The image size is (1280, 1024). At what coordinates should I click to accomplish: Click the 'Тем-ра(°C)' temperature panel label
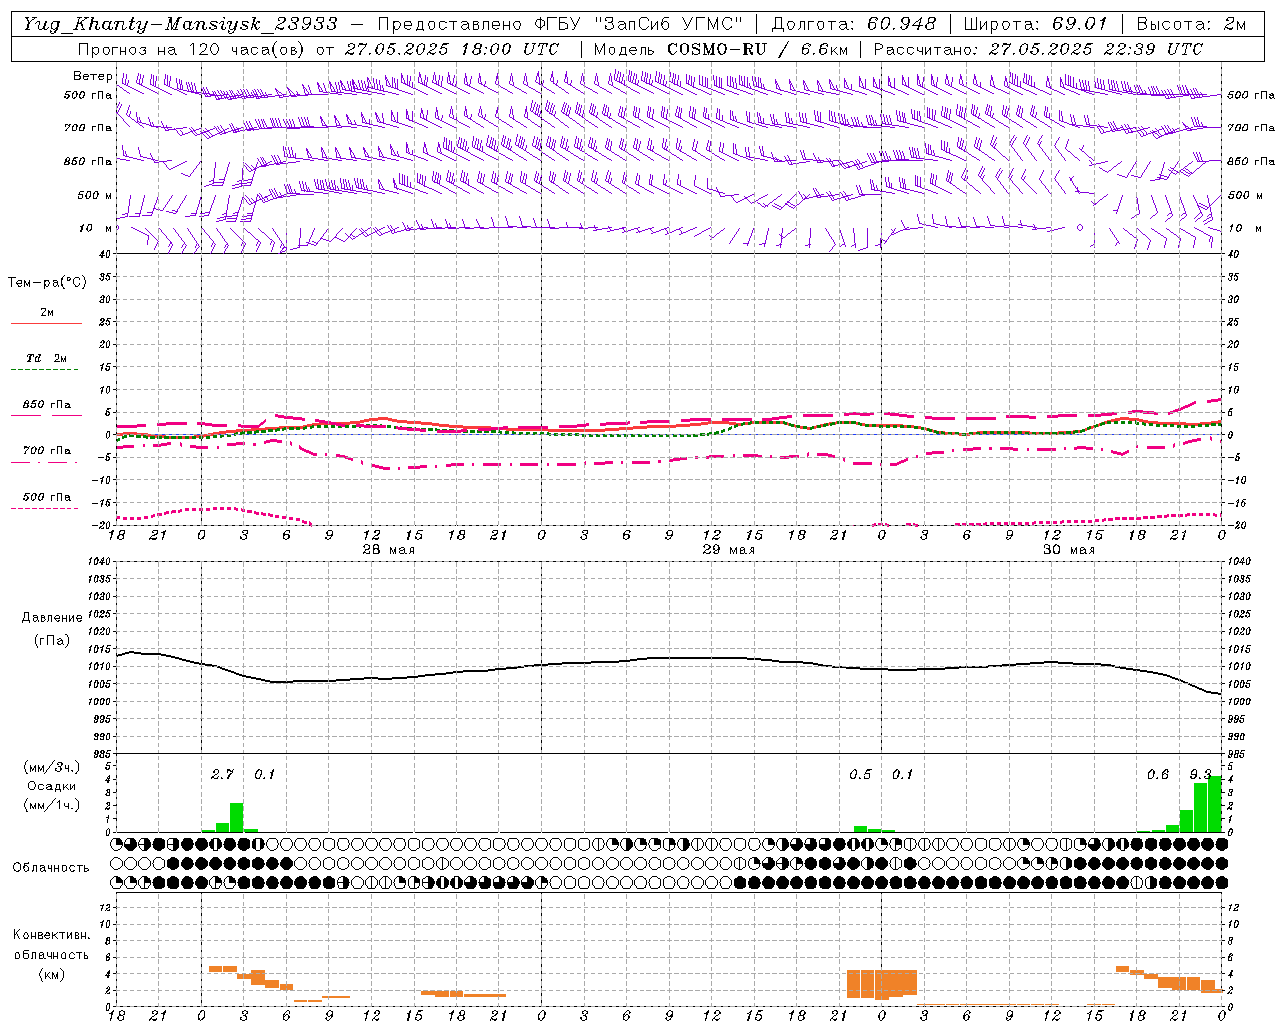click(47, 282)
